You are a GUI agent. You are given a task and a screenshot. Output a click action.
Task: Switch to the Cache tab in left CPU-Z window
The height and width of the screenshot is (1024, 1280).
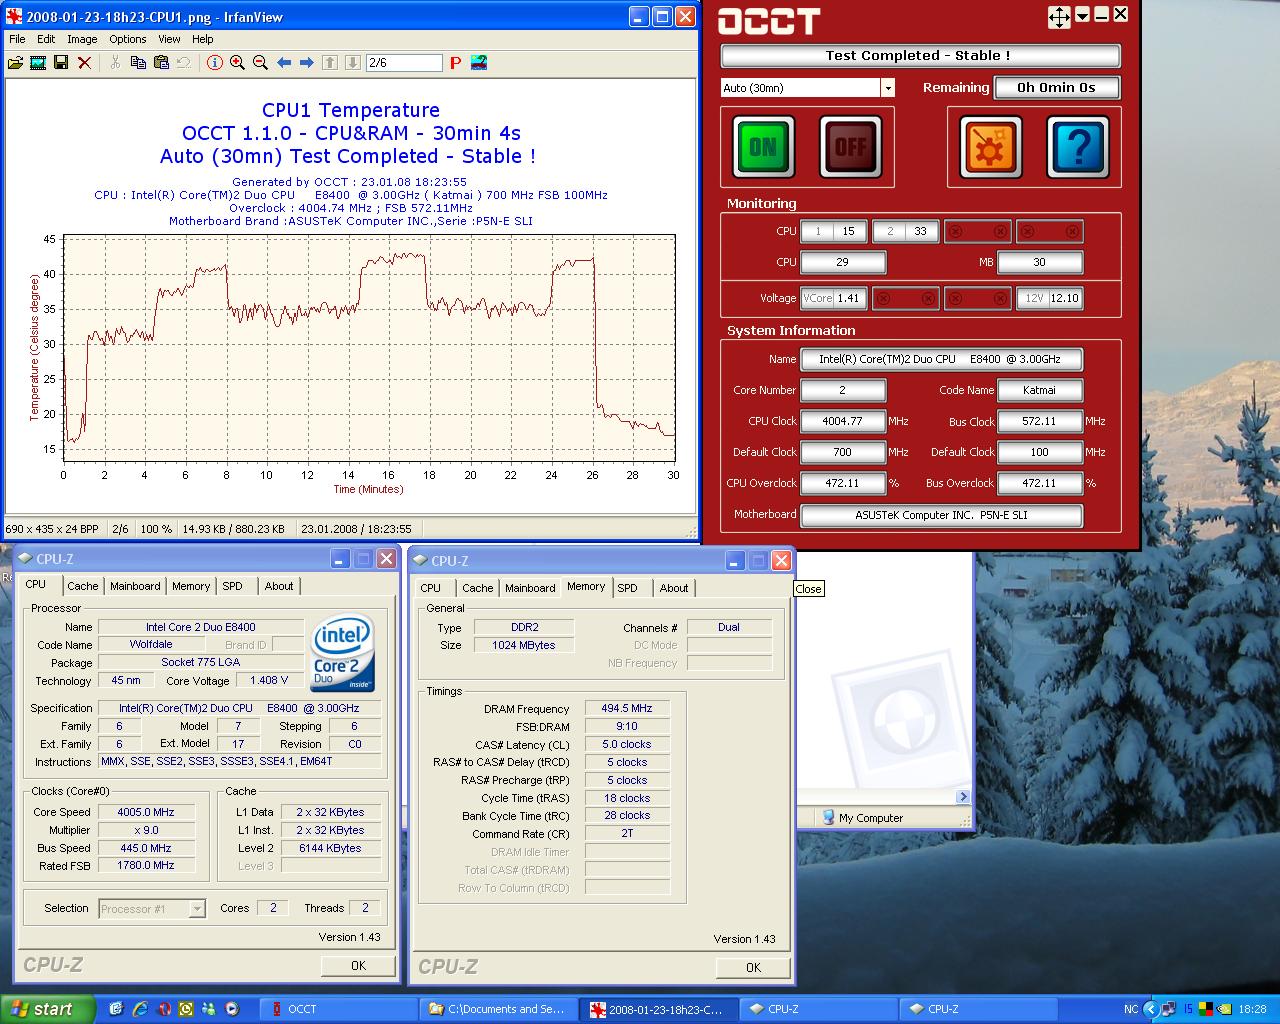point(83,586)
